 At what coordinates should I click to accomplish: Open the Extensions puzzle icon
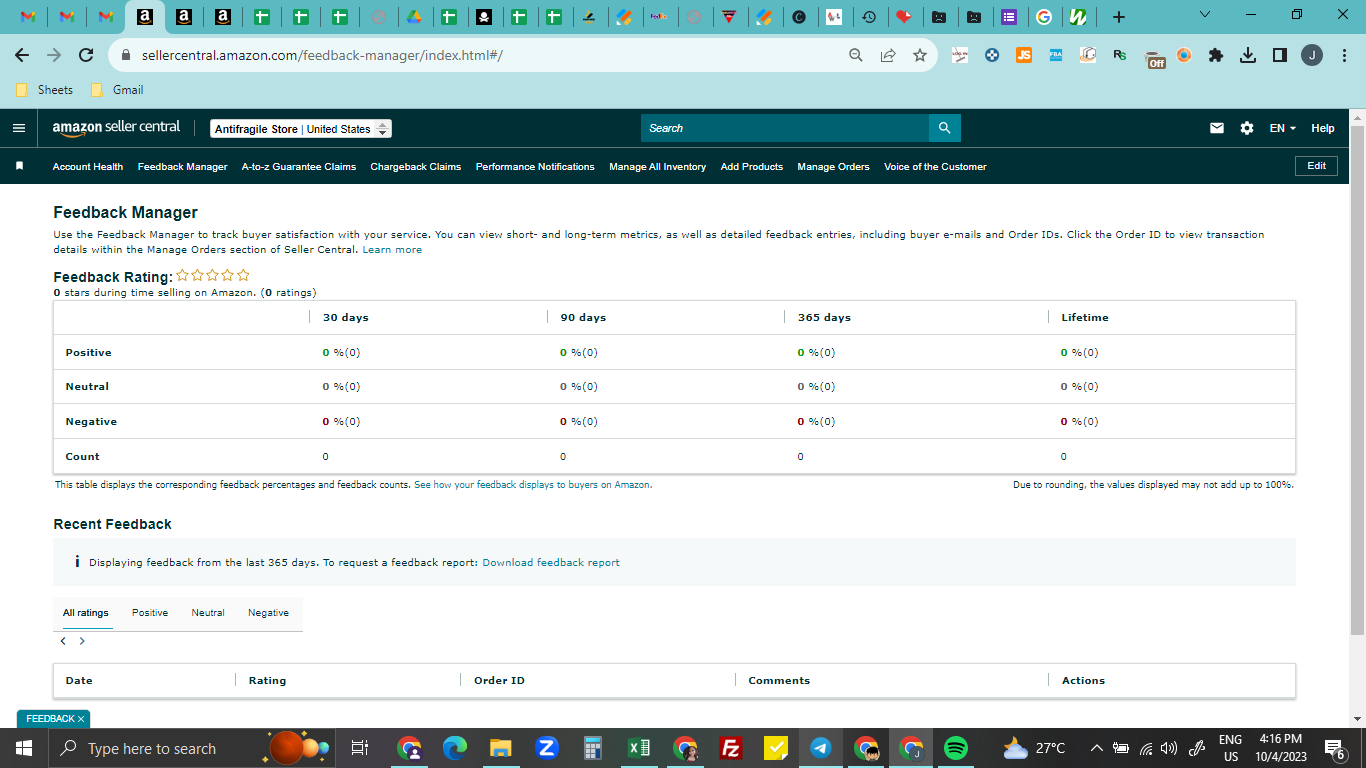[1216, 55]
